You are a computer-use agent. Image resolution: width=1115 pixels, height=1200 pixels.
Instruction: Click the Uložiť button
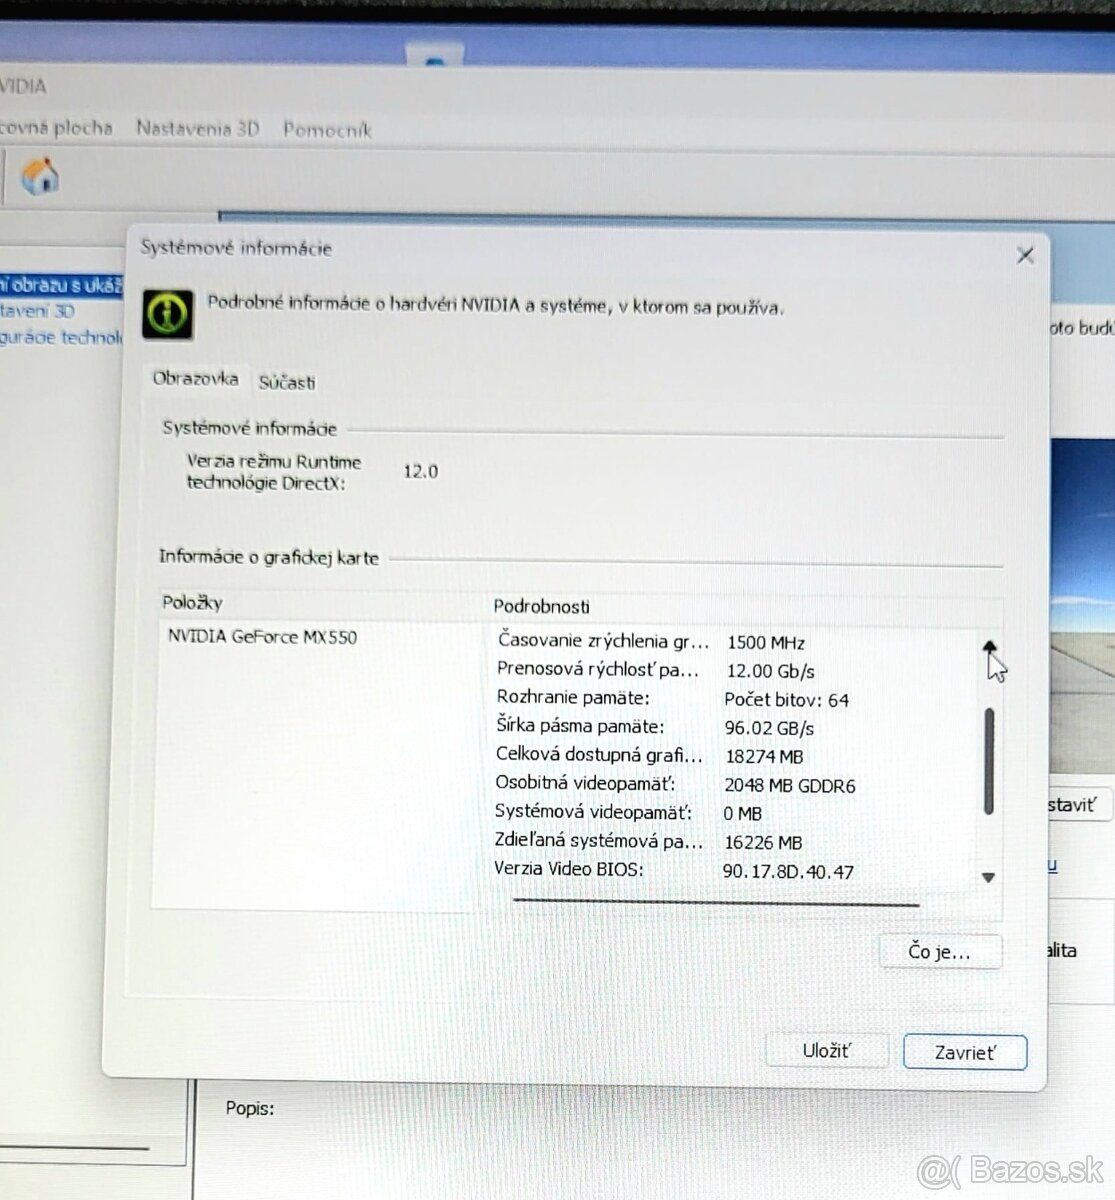point(826,1050)
